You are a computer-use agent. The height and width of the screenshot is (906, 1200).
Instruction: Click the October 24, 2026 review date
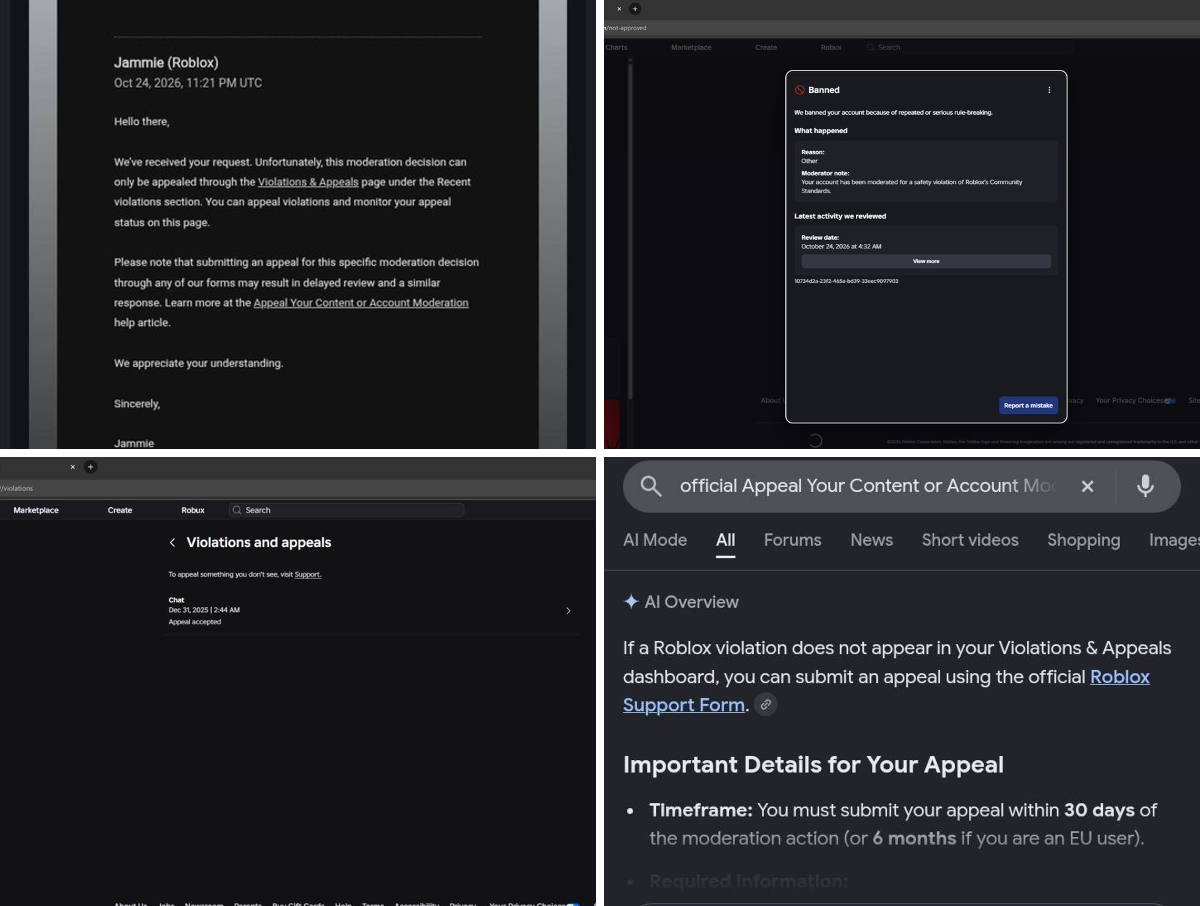click(841, 246)
